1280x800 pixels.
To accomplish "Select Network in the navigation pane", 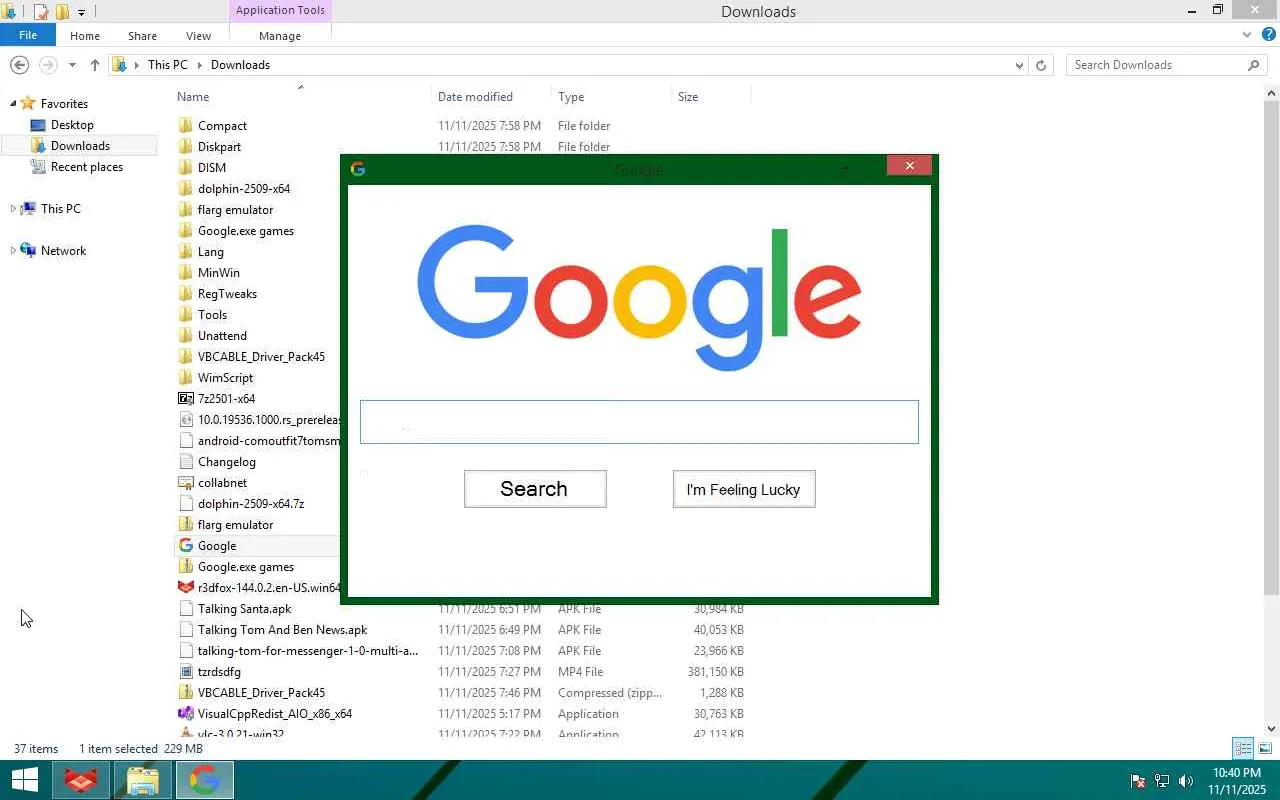I will [63, 251].
